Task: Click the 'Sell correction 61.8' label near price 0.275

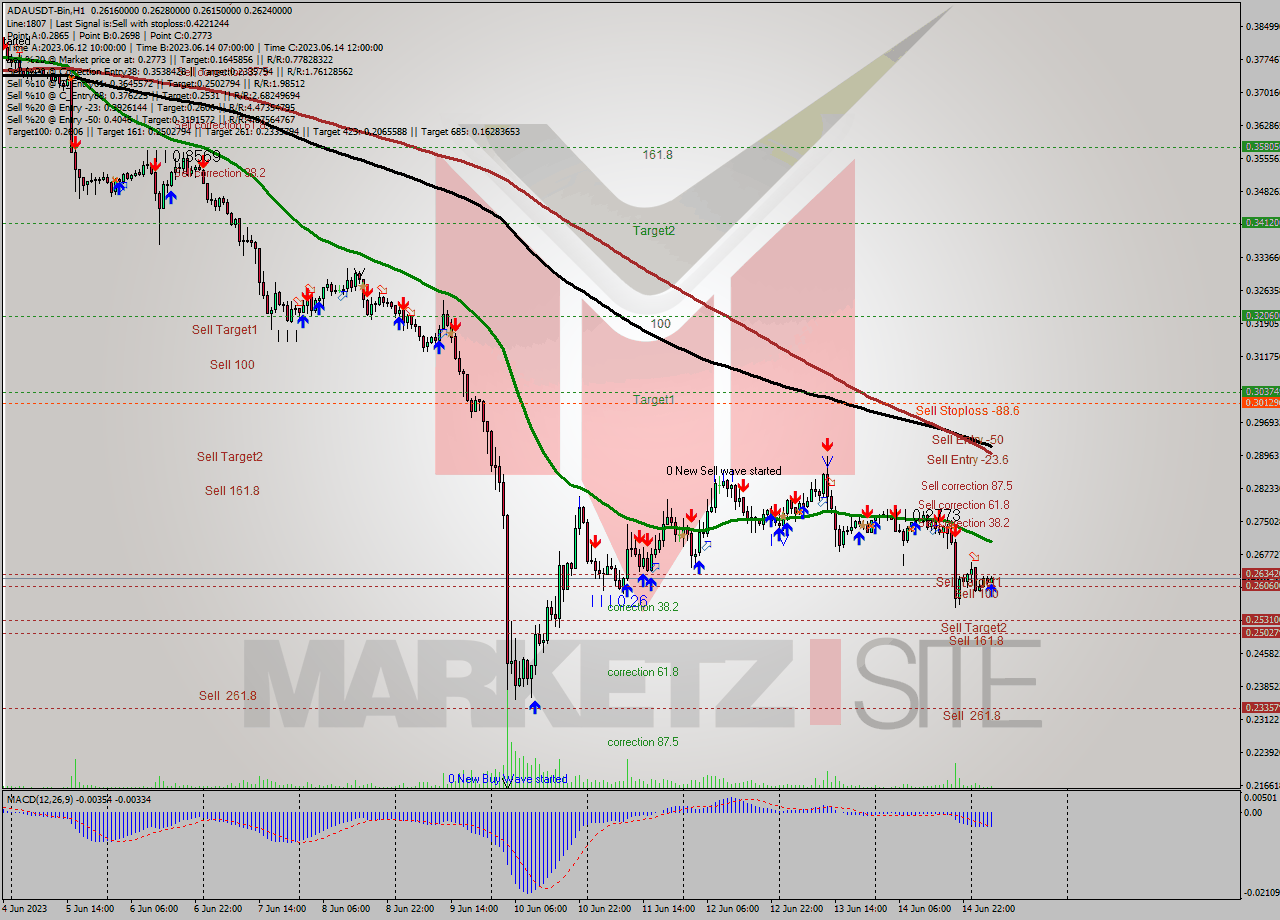Action: coord(963,505)
